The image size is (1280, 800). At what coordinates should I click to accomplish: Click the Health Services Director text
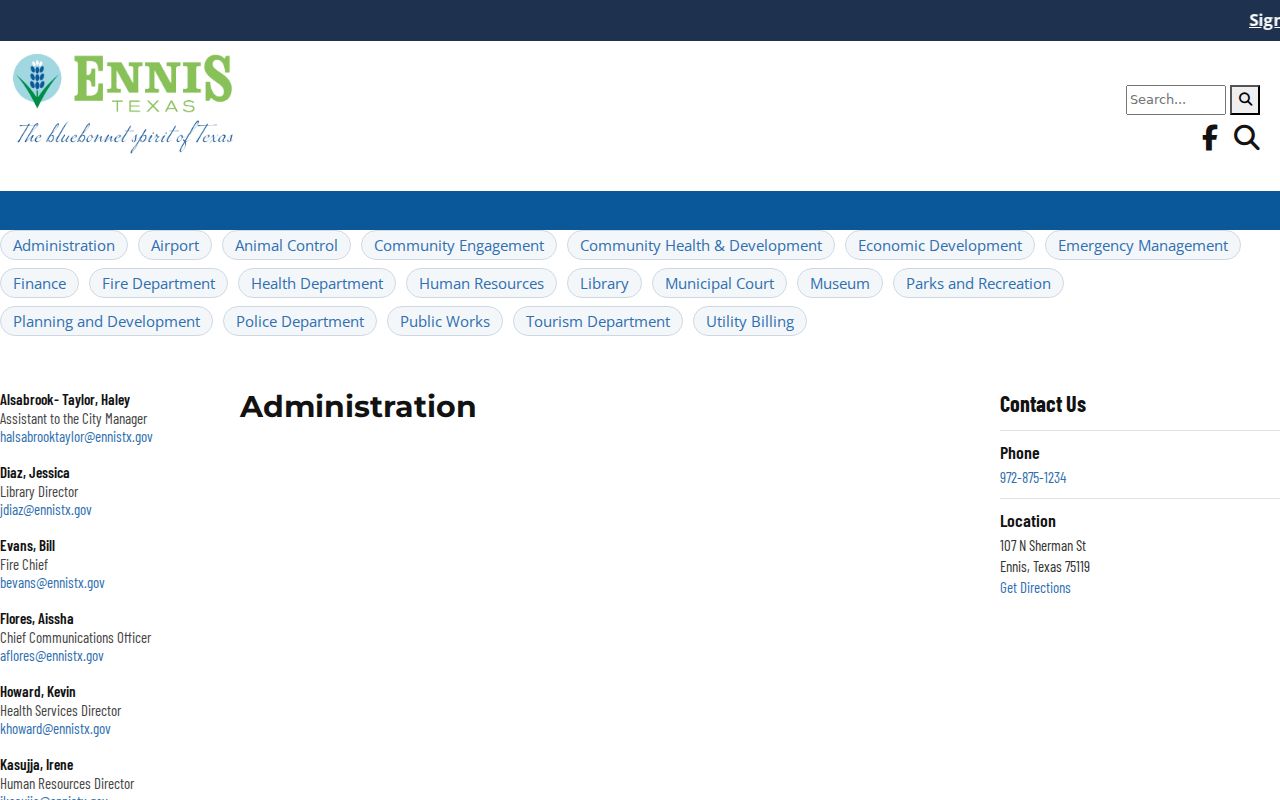[x=60, y=711]
